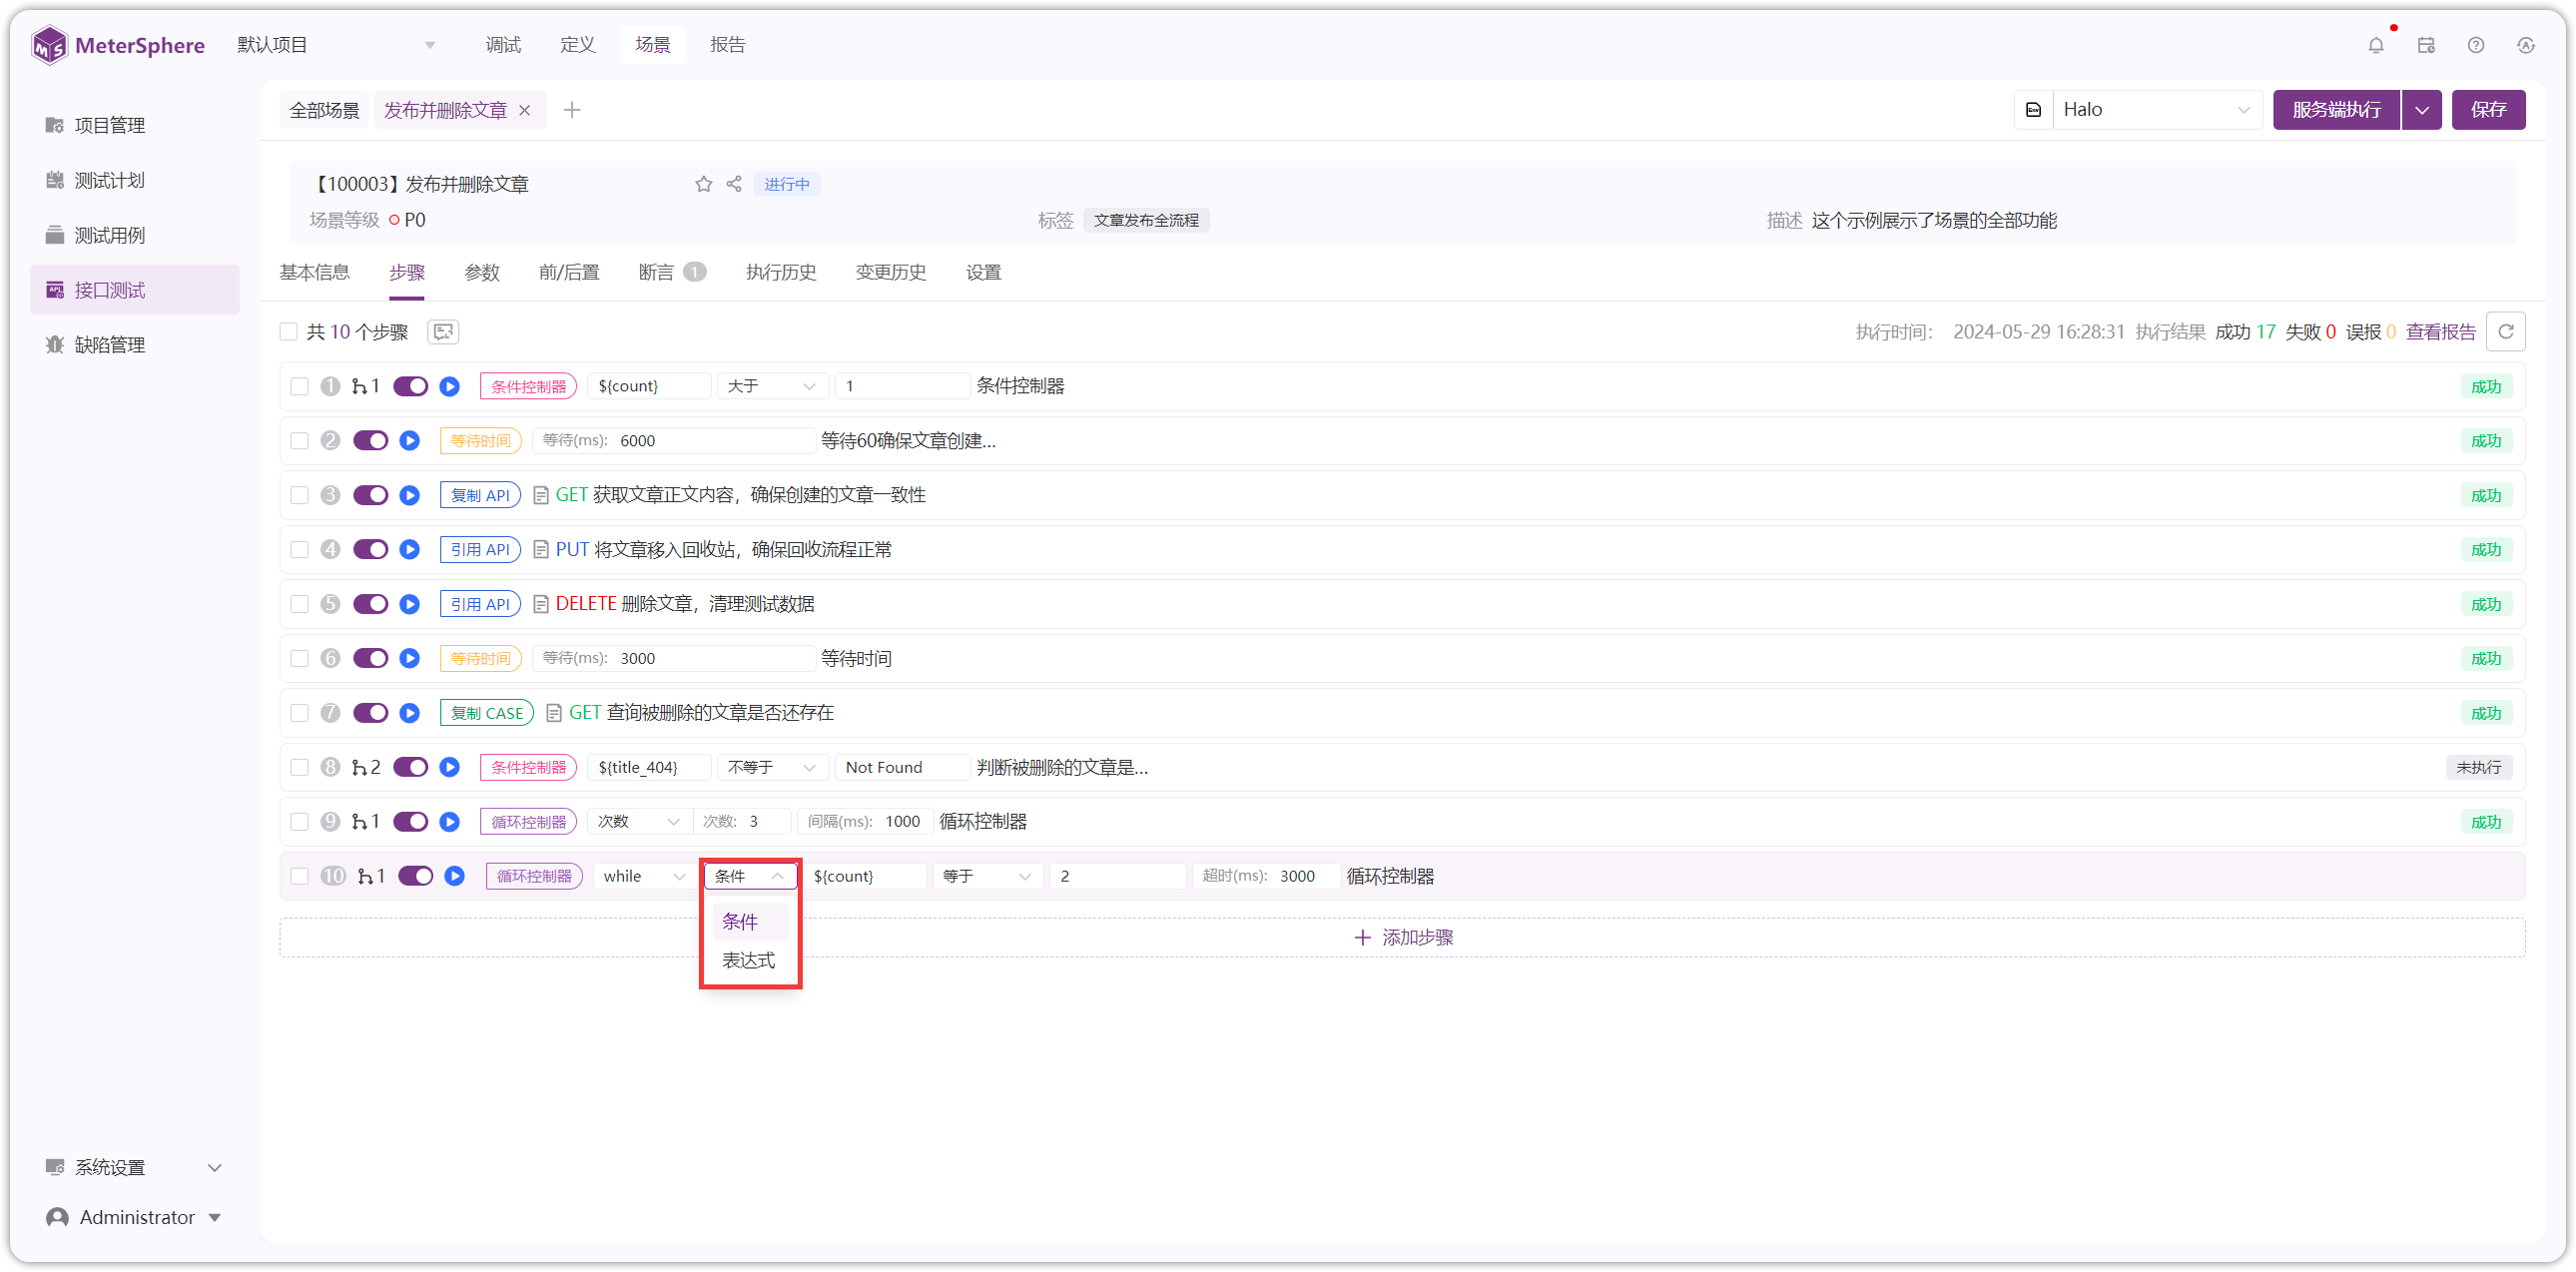This screenshot has height=1272, width=2576.
Task: Select all steps checkbox
Action: pos(288,332)
